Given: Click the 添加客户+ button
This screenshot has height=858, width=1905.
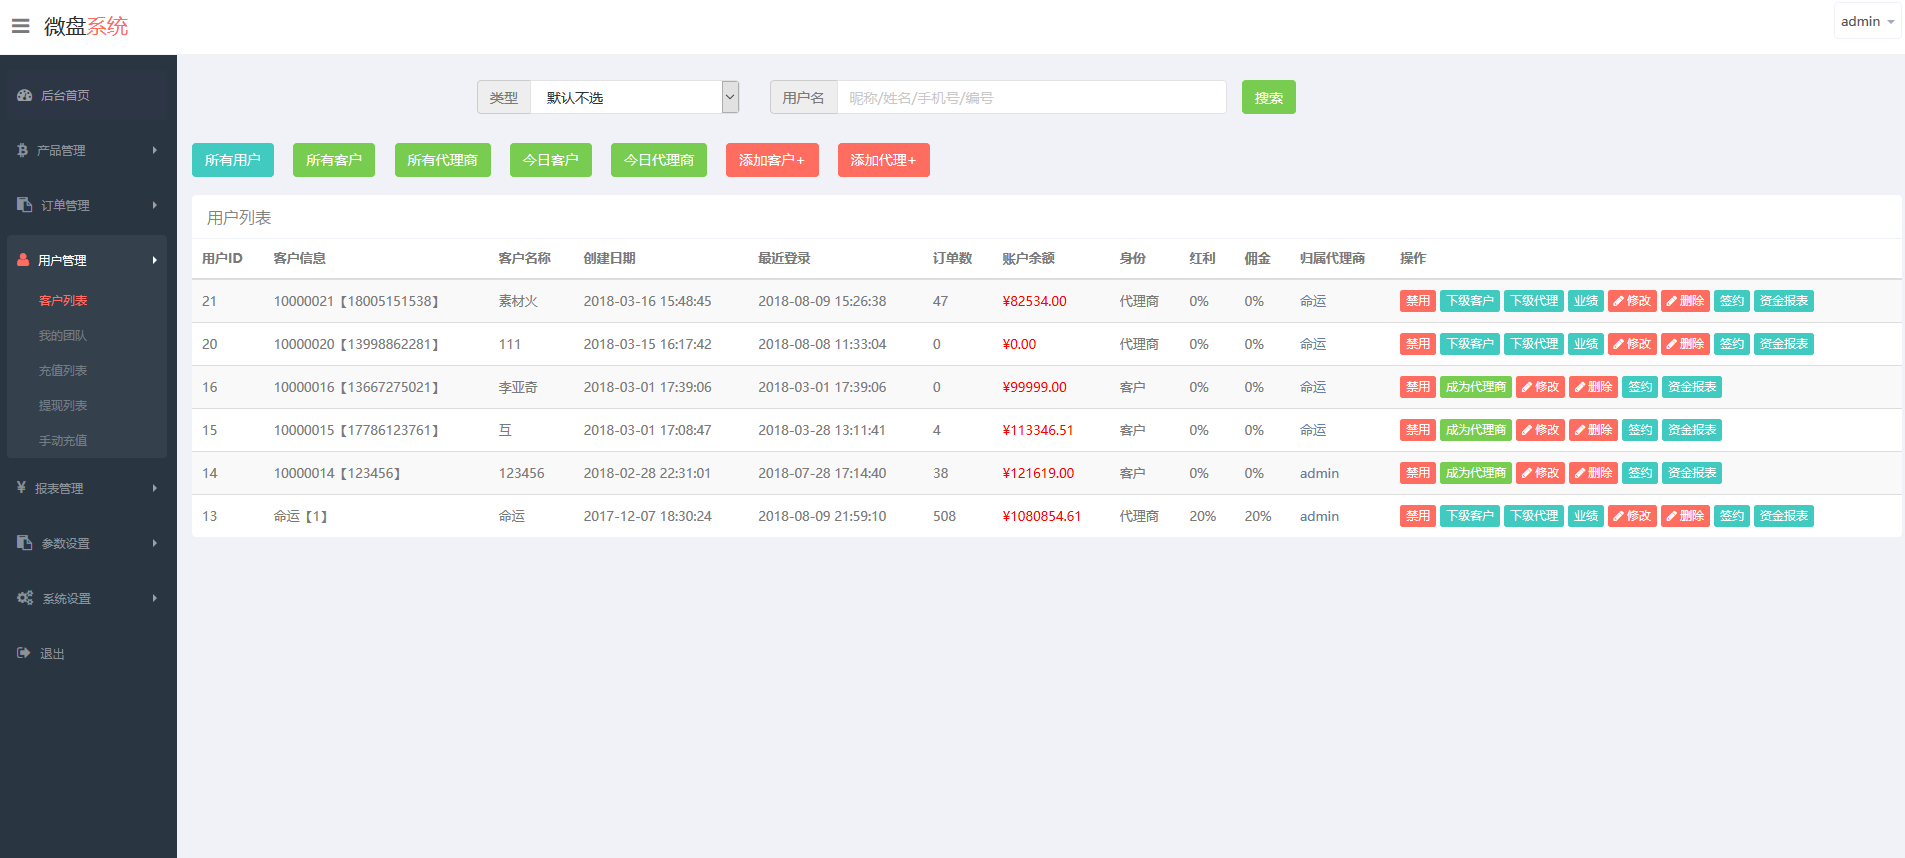Looking at the screenshot, I should (x=771, y=160).
